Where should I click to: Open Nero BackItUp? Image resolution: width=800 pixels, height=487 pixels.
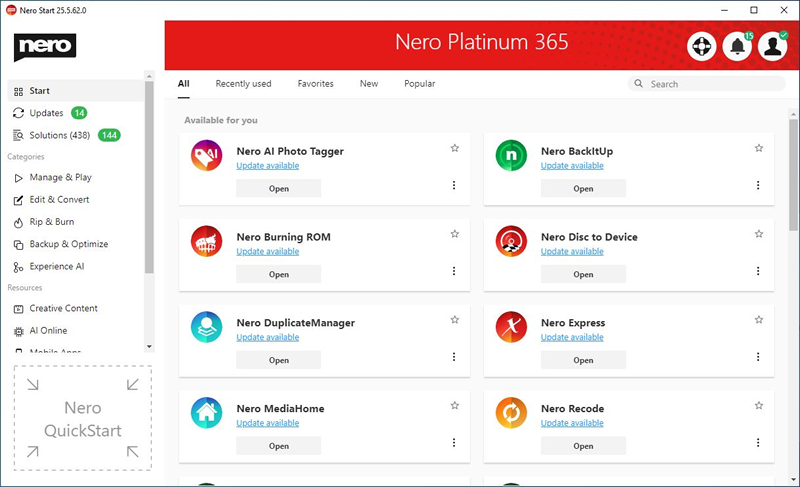583,188
